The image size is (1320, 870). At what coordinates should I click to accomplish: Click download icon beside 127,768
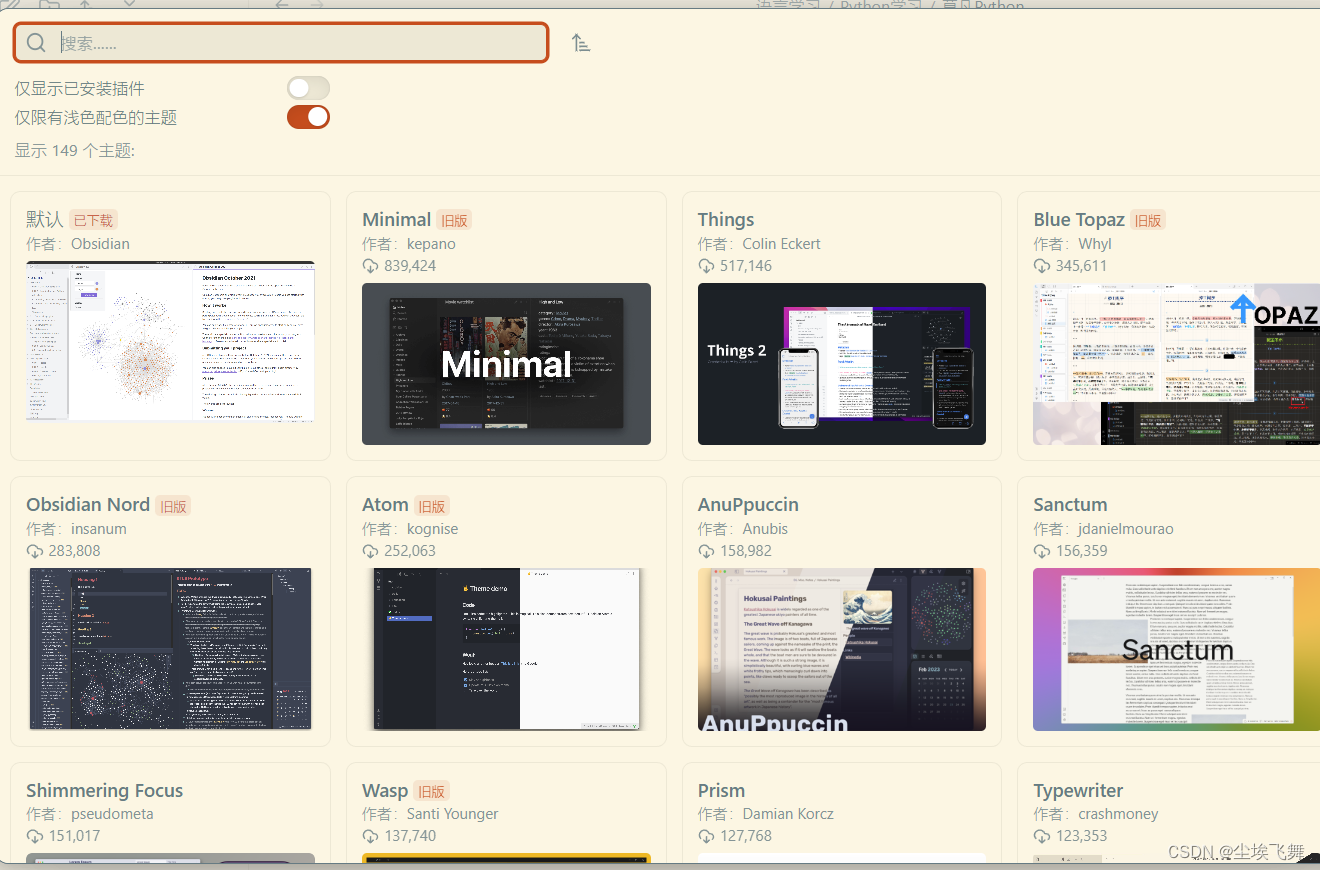[x=706, y=836]
